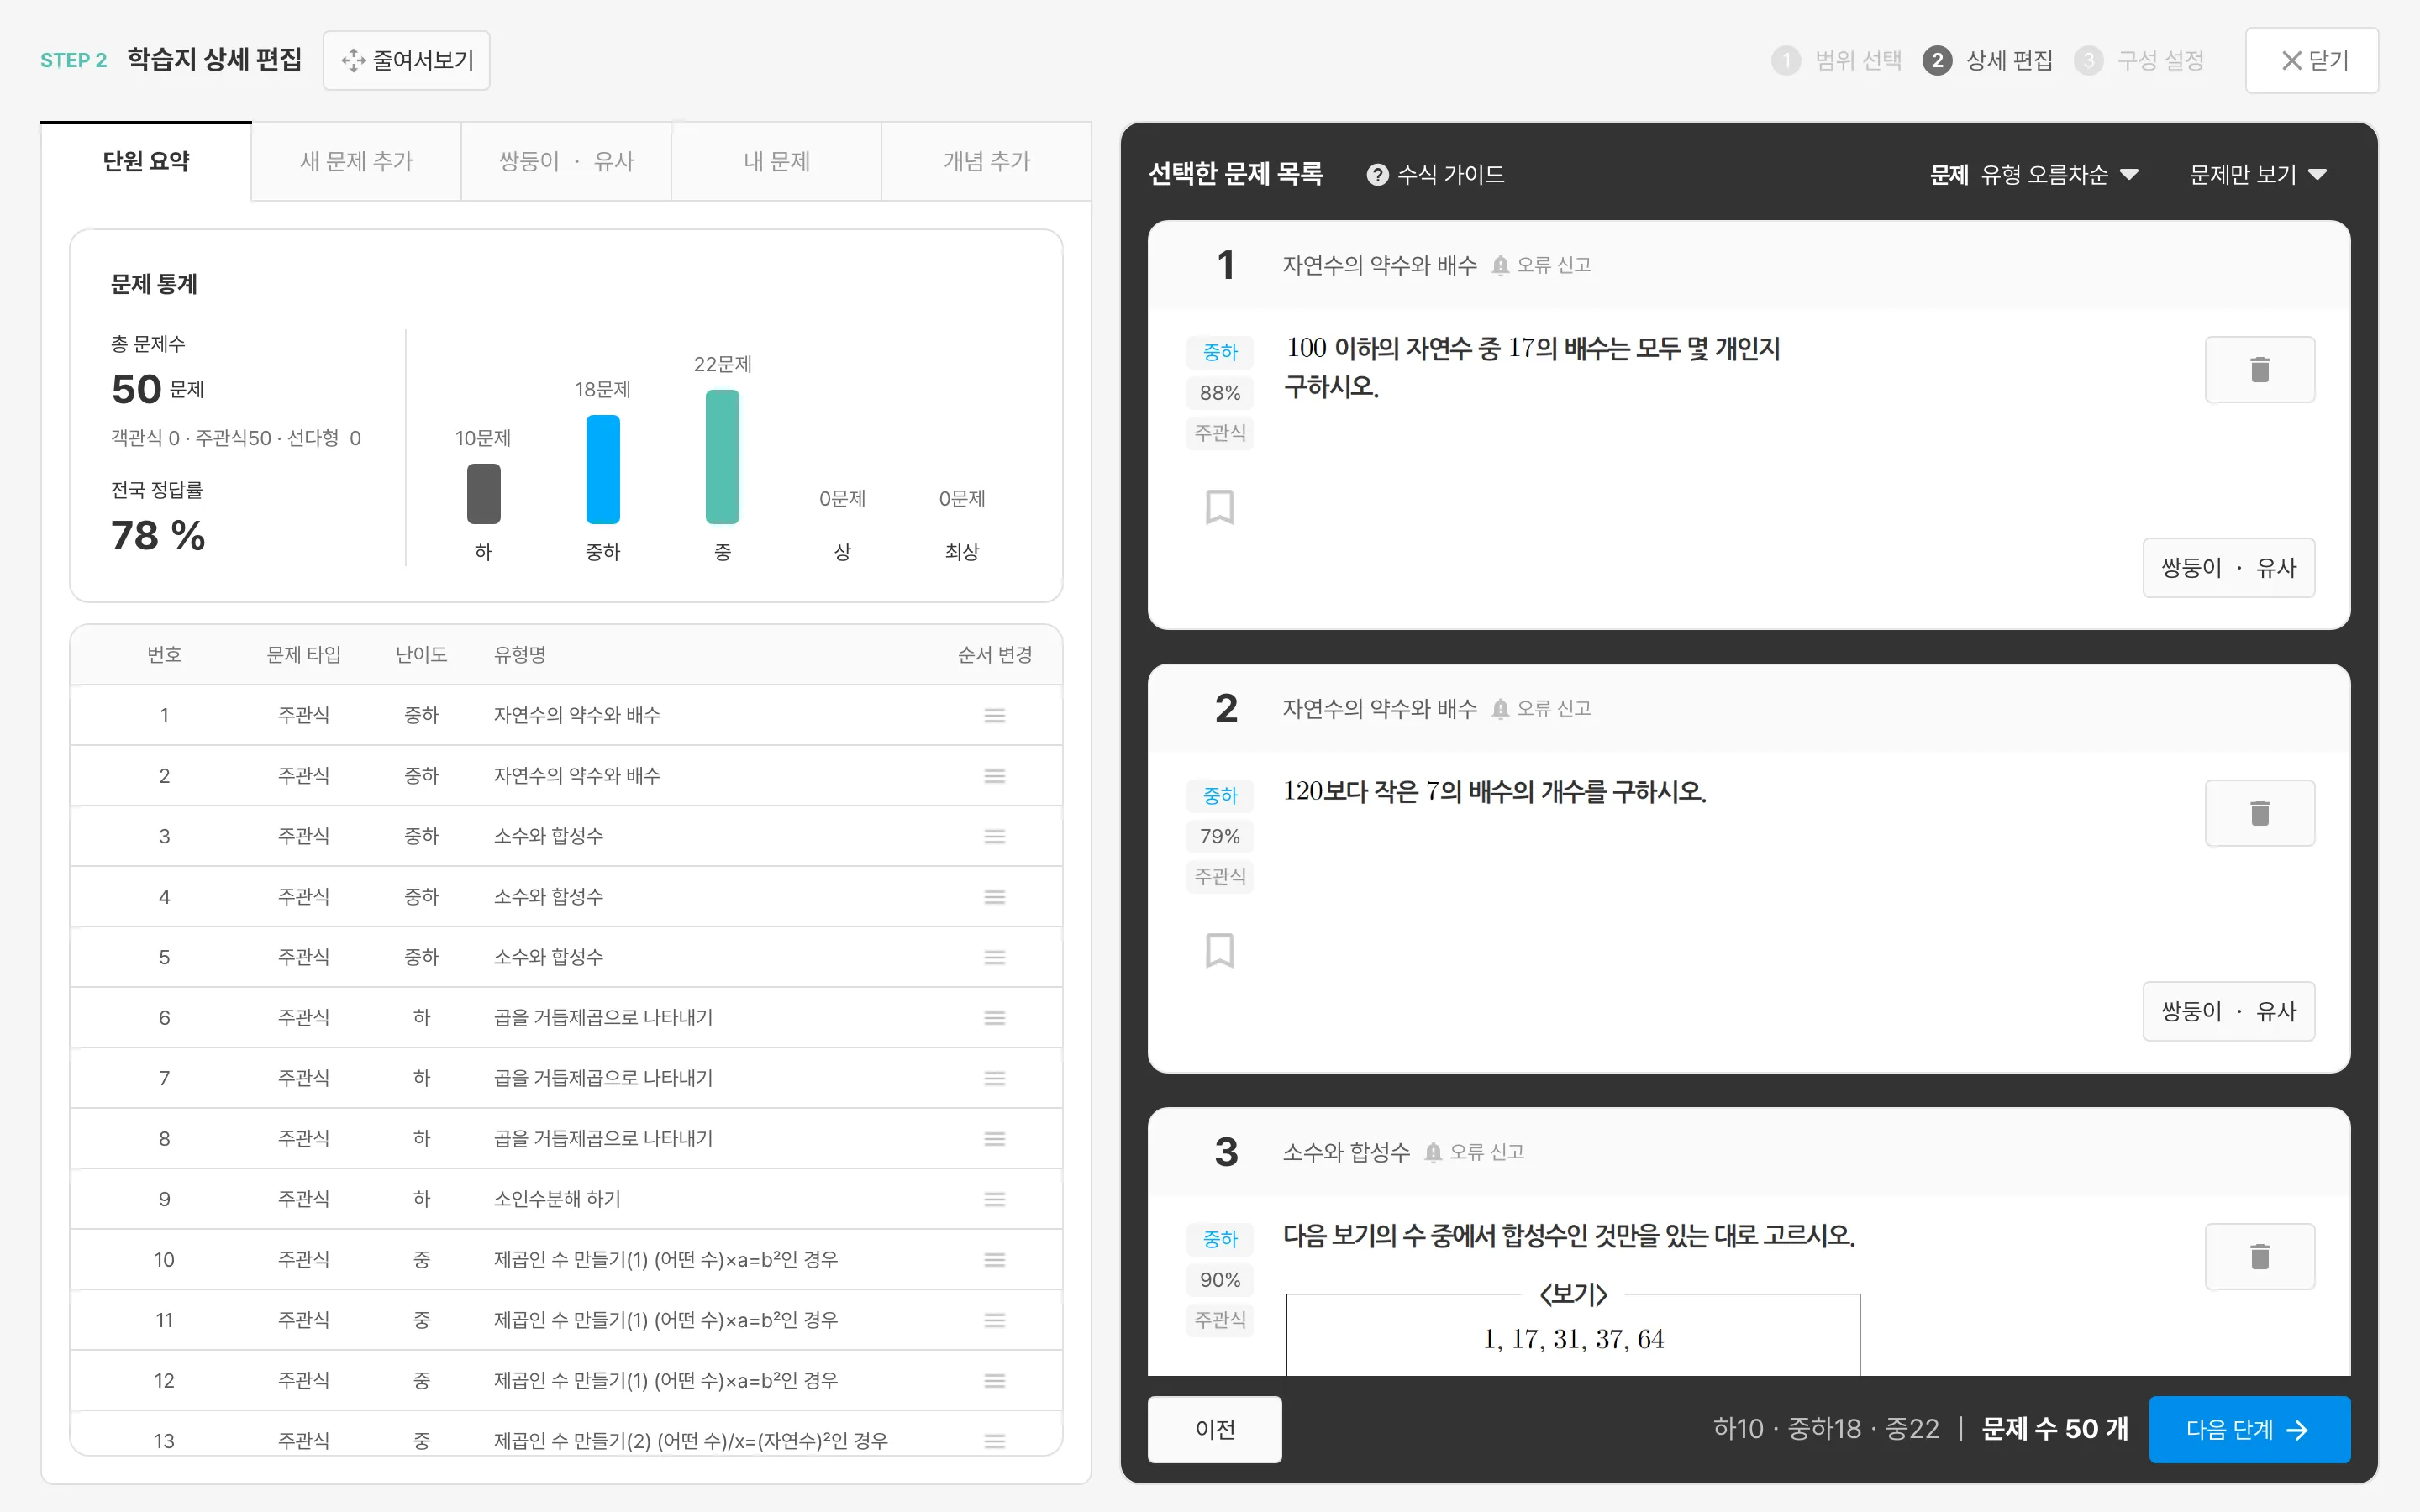Close the editor with 닫기
Screen dimensions: 2420x1512
tap(2311, 60)
